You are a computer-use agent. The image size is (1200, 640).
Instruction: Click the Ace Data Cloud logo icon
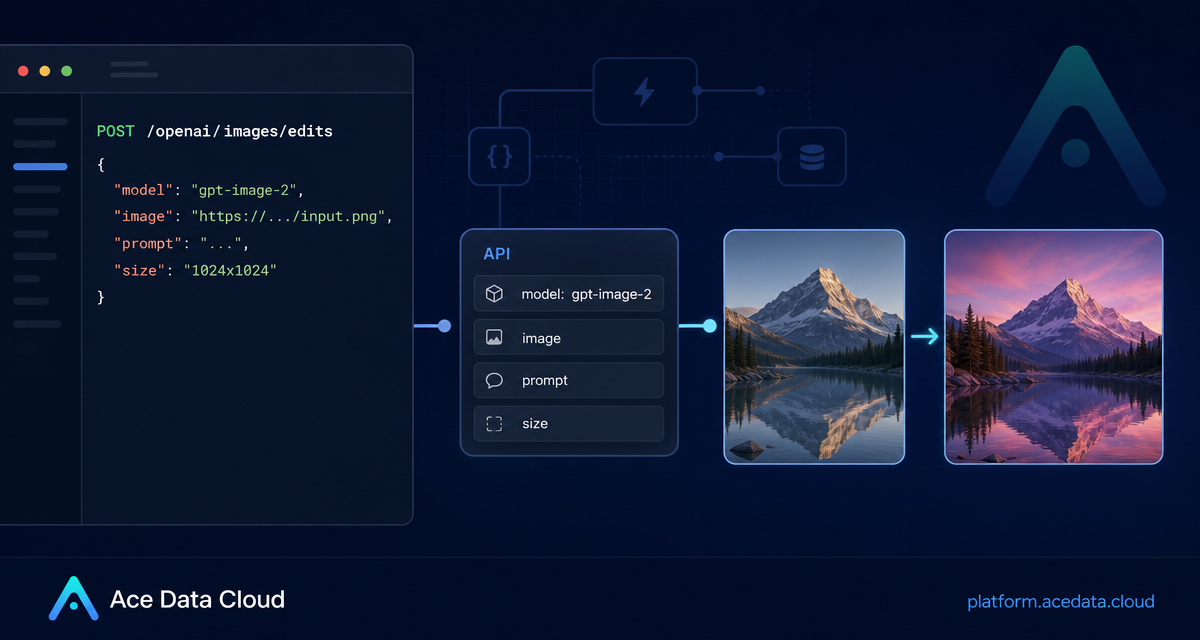coord(73,599)
